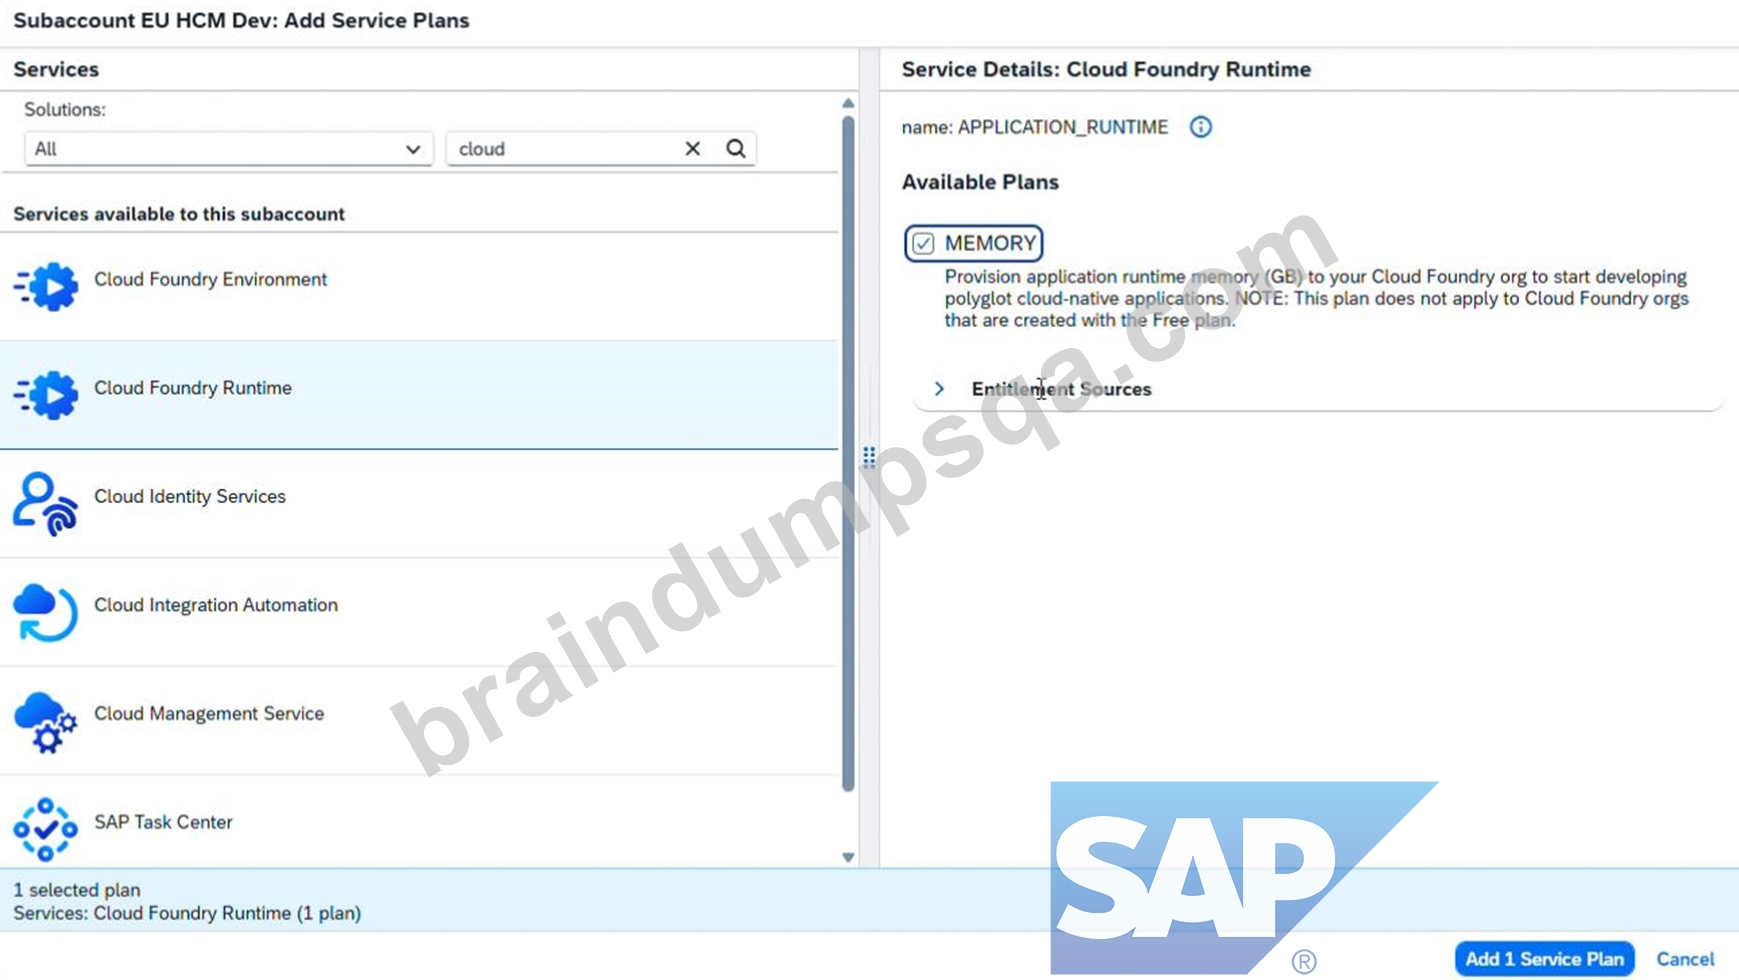The width and height of the screenshot is (1739, 980).
Task: Select the Cloud Identity Services fingerprint icon
Action: (x=45, y=504)
